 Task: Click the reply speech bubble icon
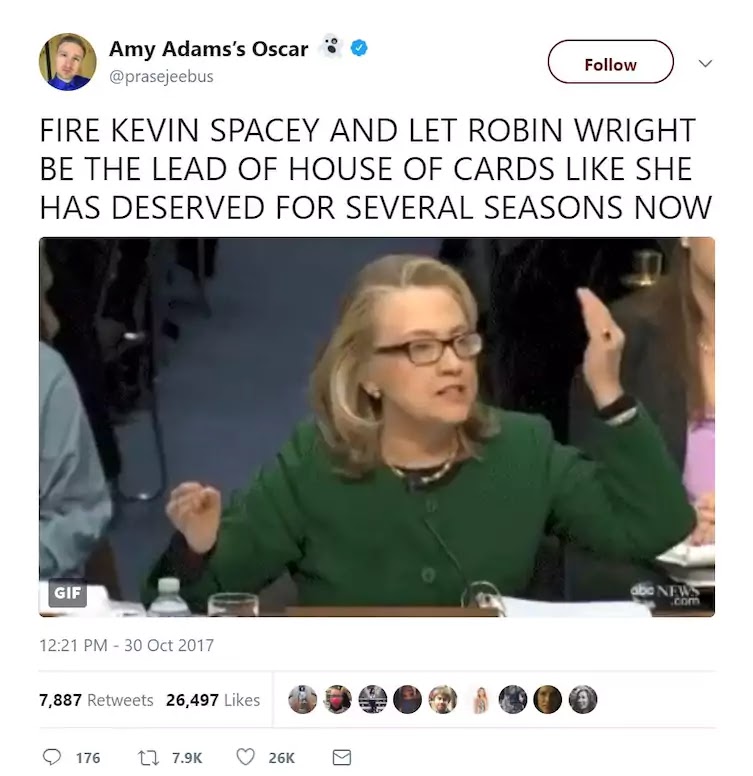click(51, 757)
